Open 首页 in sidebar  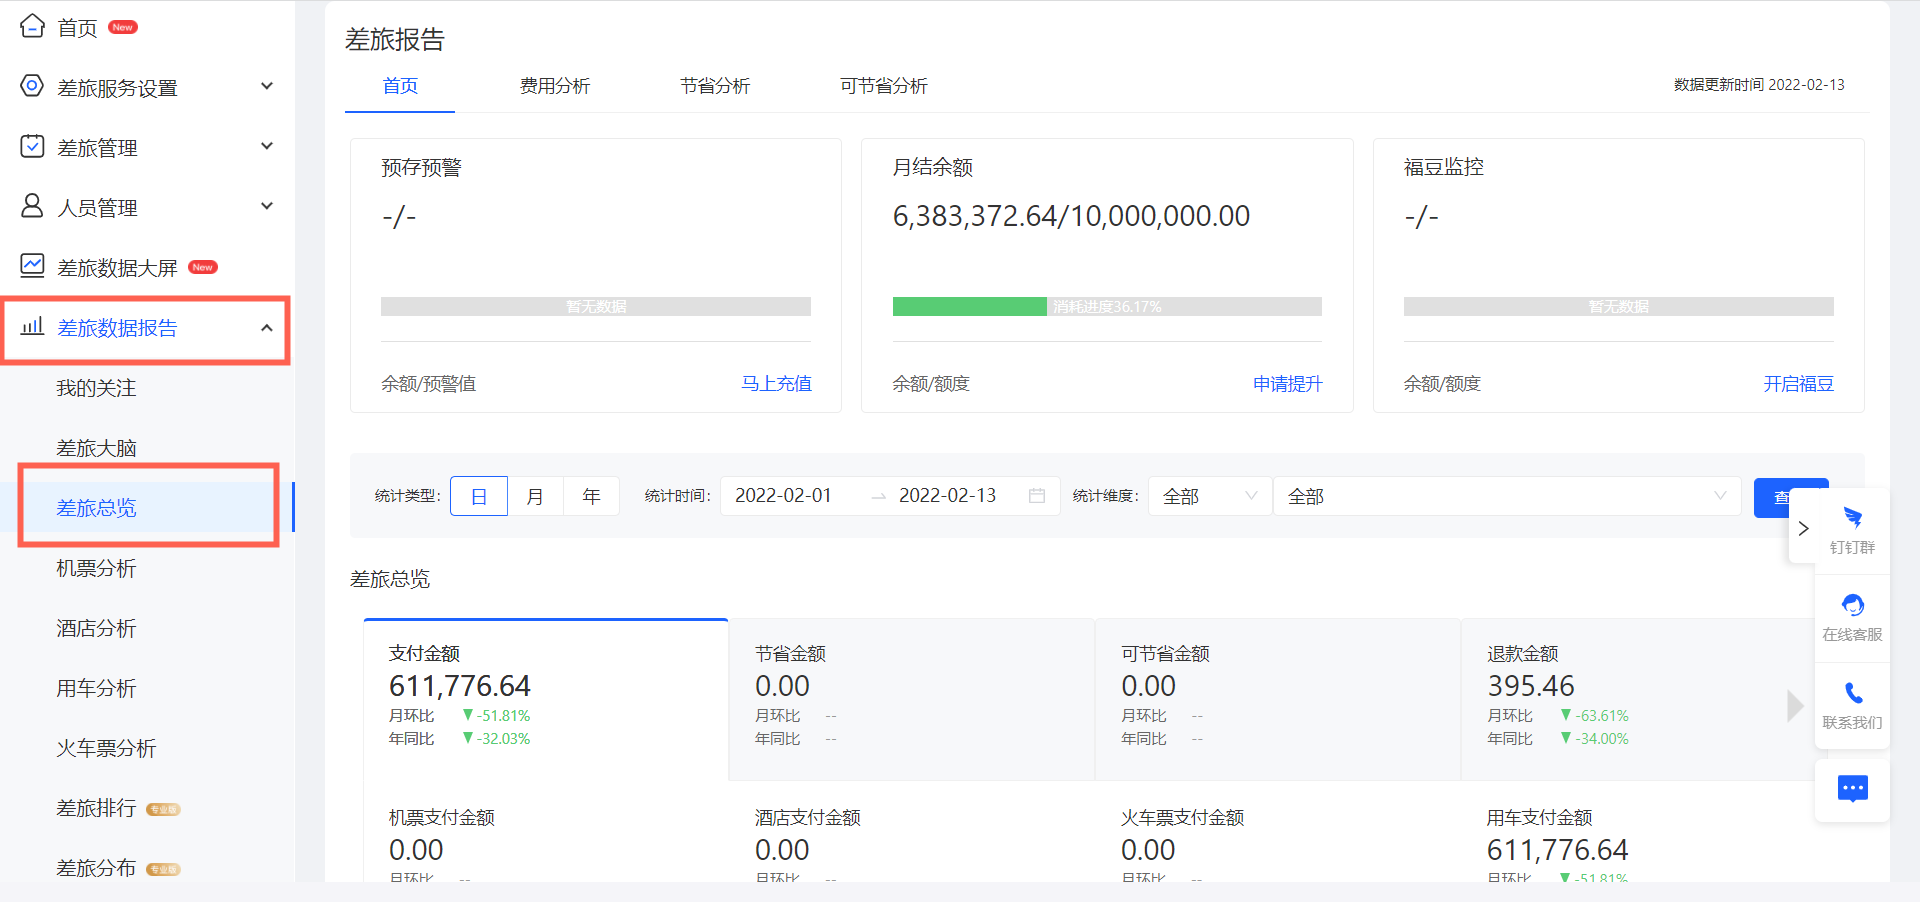click(x=77, y=28)
